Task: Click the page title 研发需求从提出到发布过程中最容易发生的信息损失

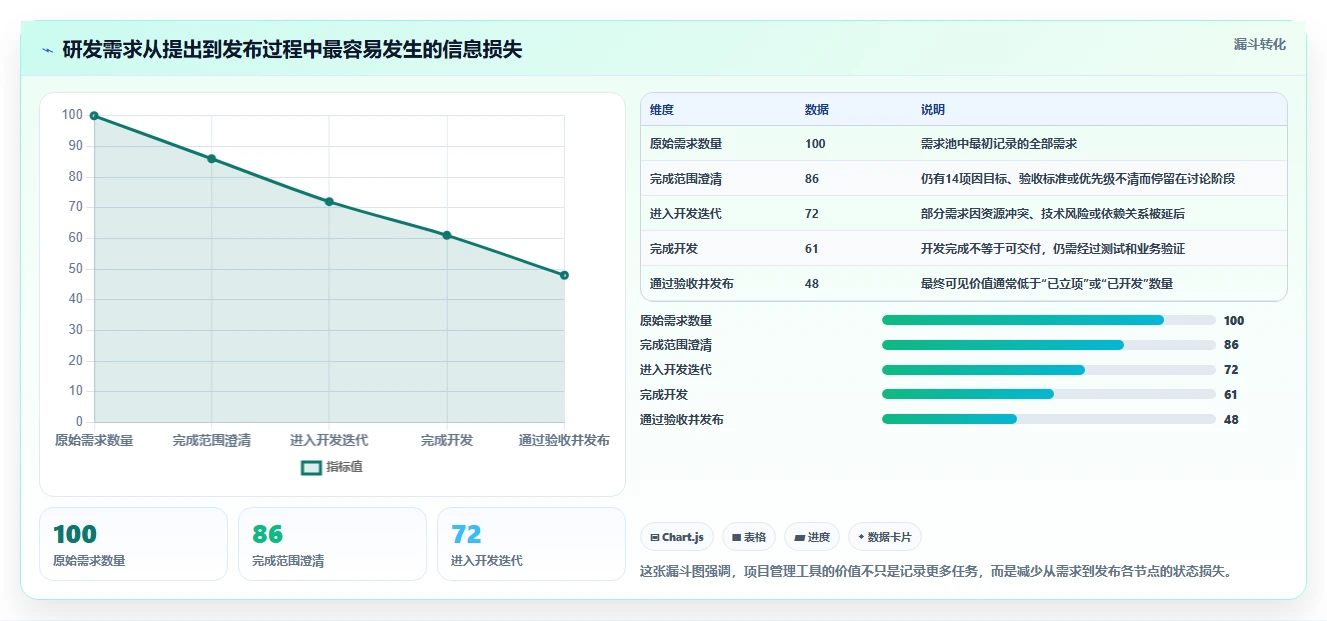Action: 292,50
